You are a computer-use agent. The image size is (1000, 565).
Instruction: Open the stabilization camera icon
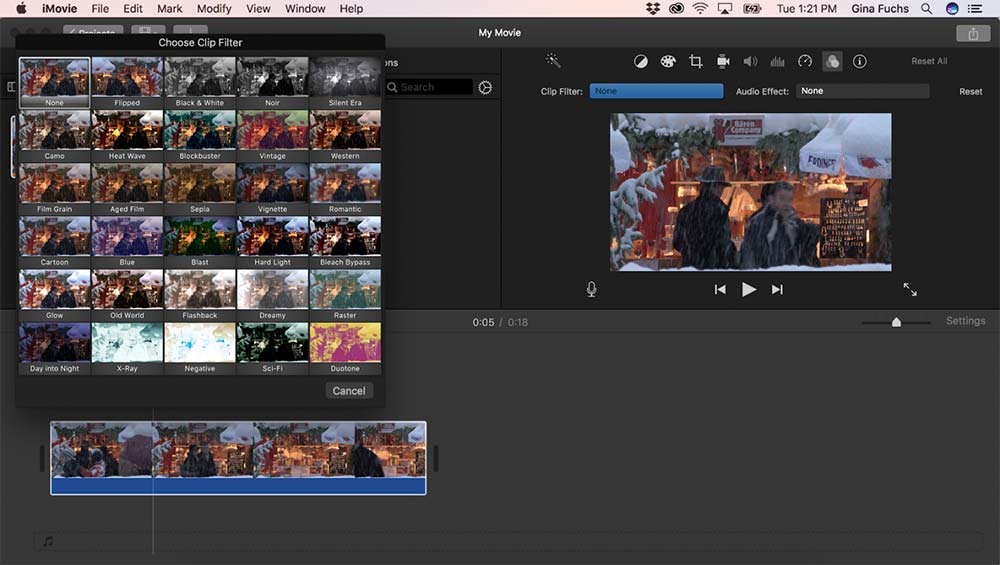click(723, 61)
